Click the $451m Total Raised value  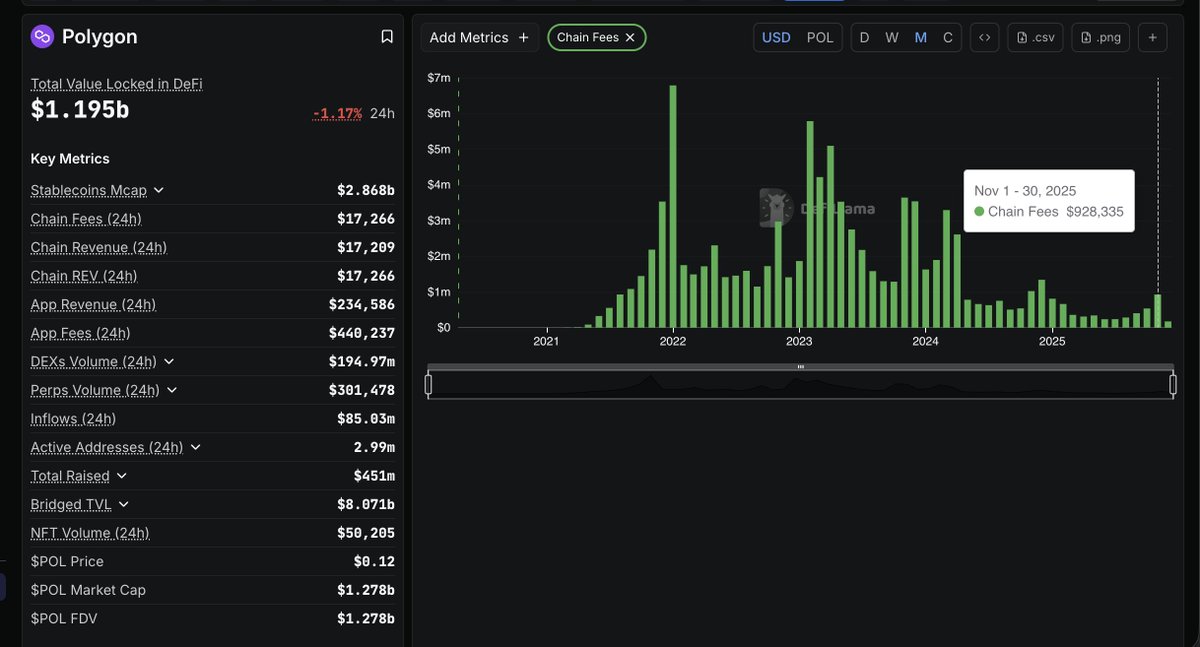[374, 476]
